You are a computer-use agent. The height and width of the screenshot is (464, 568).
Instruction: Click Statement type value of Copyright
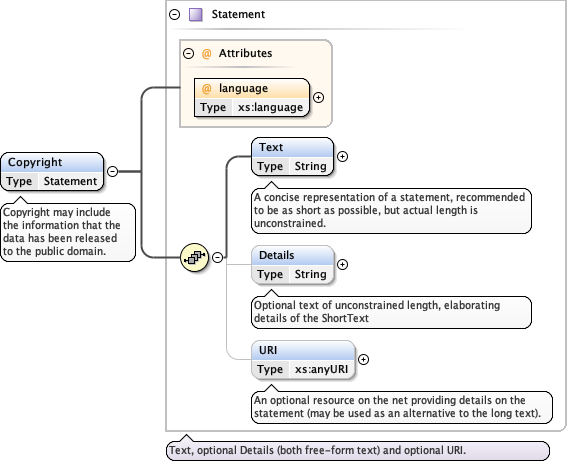(70, 181)
